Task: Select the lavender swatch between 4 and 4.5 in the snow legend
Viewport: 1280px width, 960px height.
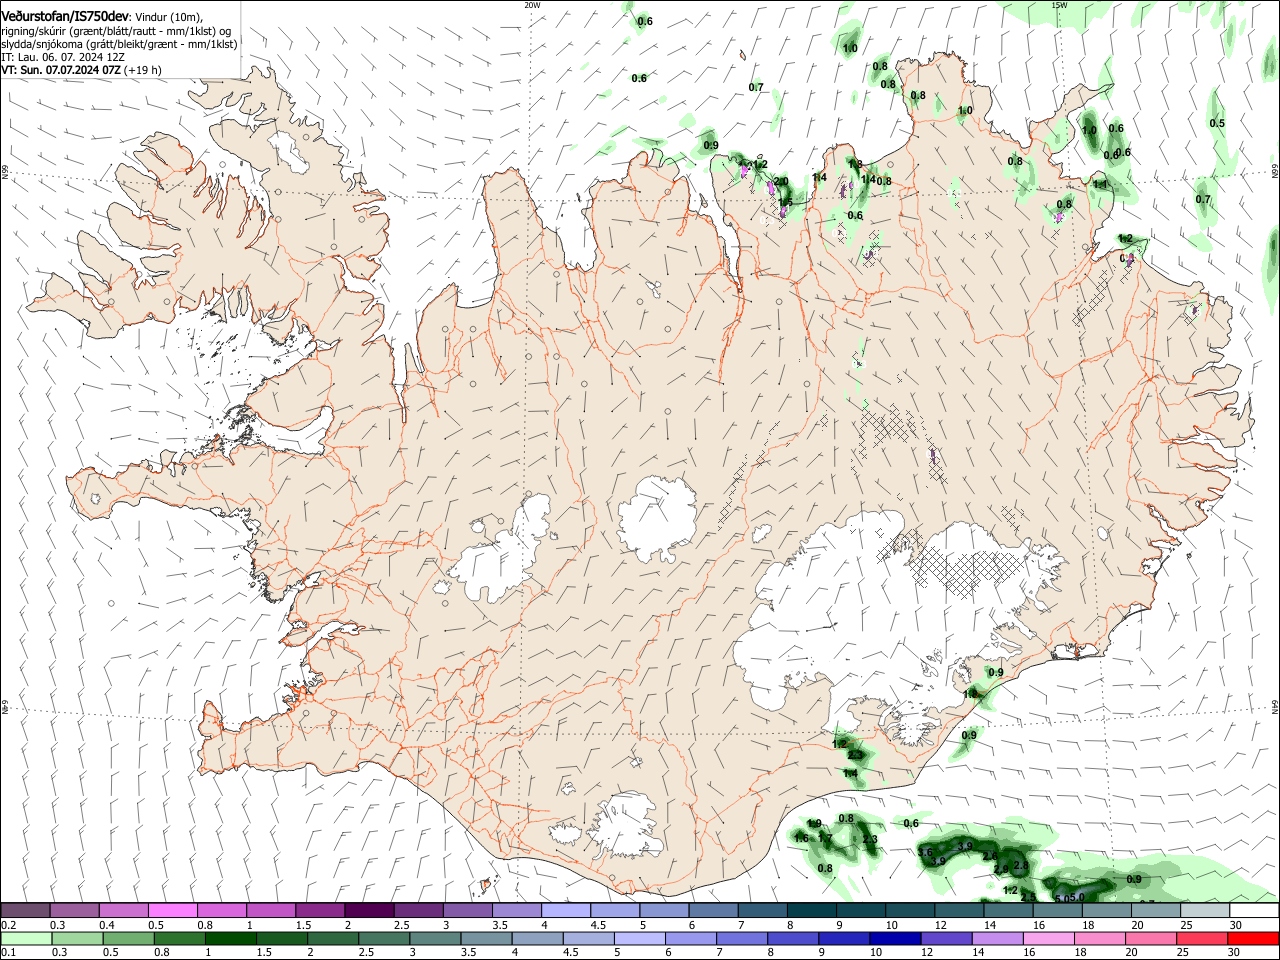Action: click(565, 910)
